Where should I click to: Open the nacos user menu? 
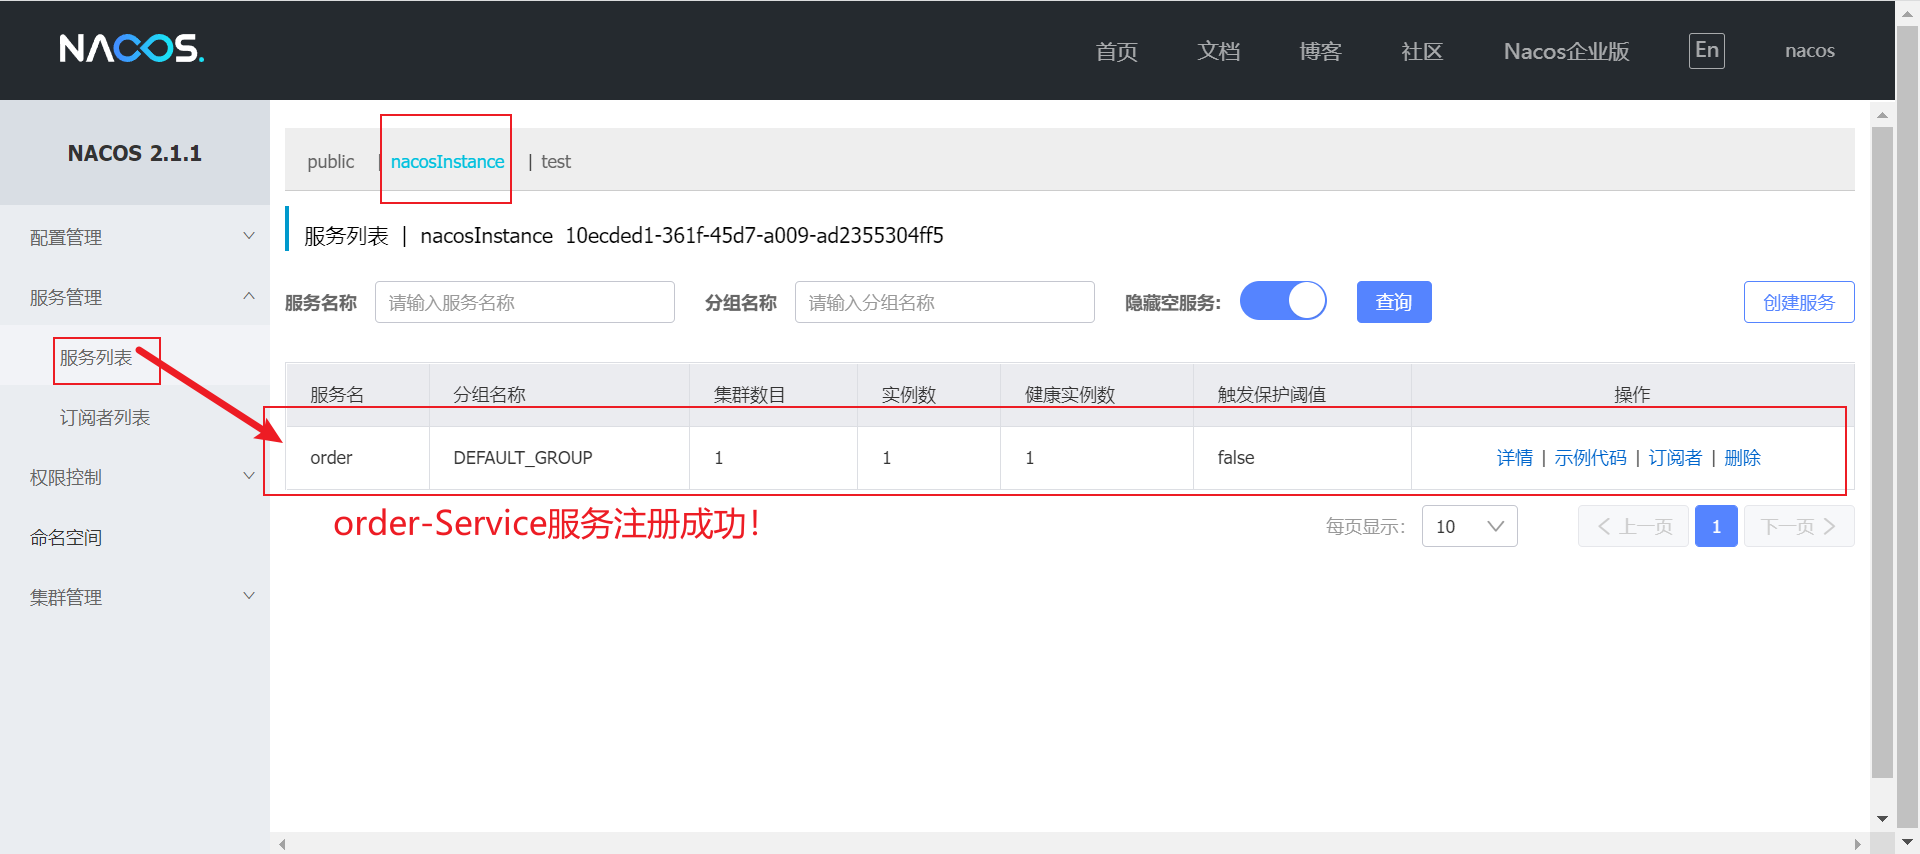tap(1809, 51)
